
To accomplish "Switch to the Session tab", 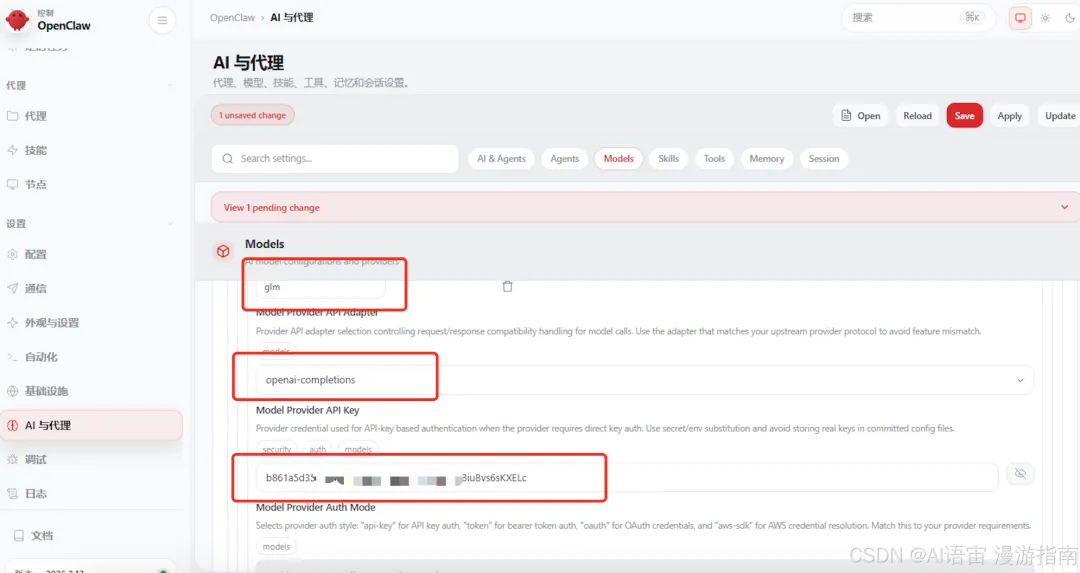I will pos(824,158).
